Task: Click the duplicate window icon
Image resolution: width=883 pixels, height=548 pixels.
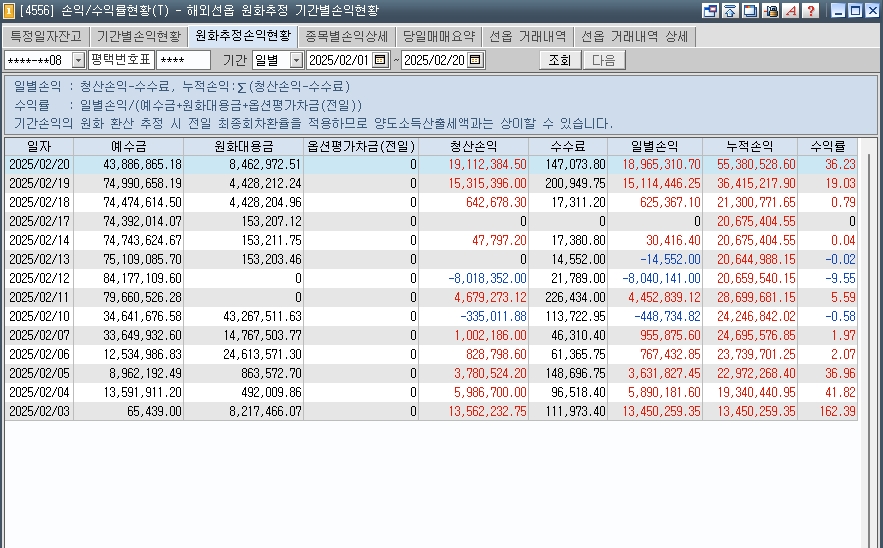Action: pyautogui.click(x=751, y=10)
